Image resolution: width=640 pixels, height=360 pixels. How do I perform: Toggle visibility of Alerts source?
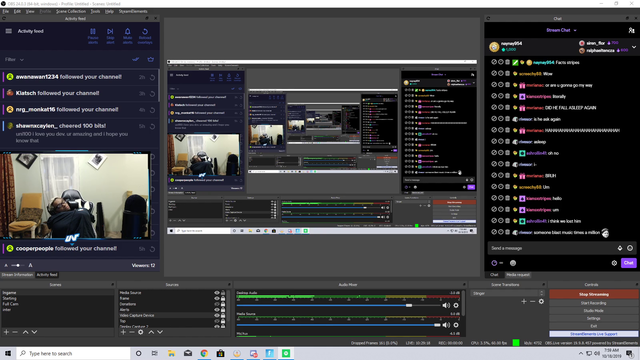click(217, 310)
